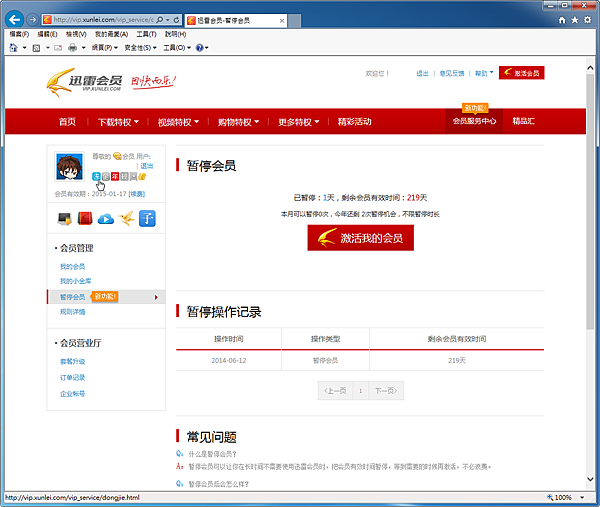Click the 下一页 pagination button

click(386, 391)
